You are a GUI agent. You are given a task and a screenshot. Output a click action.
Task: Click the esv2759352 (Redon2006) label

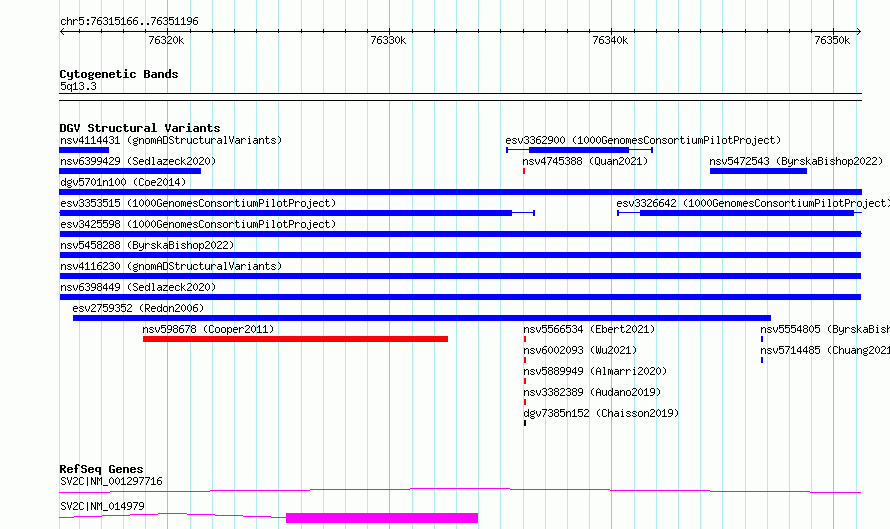pyautogui.click(x=138, y=308)
